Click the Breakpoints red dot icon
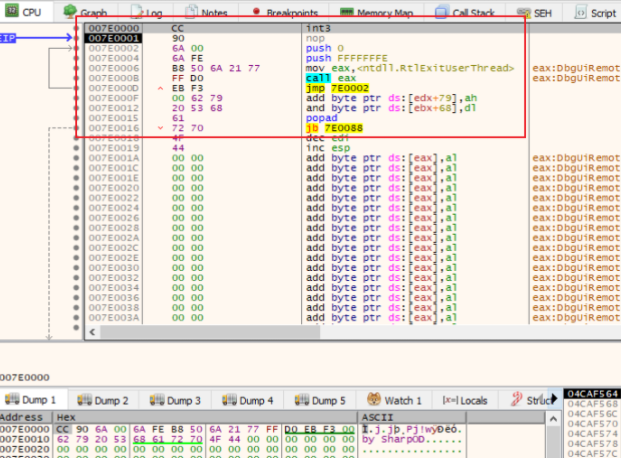 (256, 11)
